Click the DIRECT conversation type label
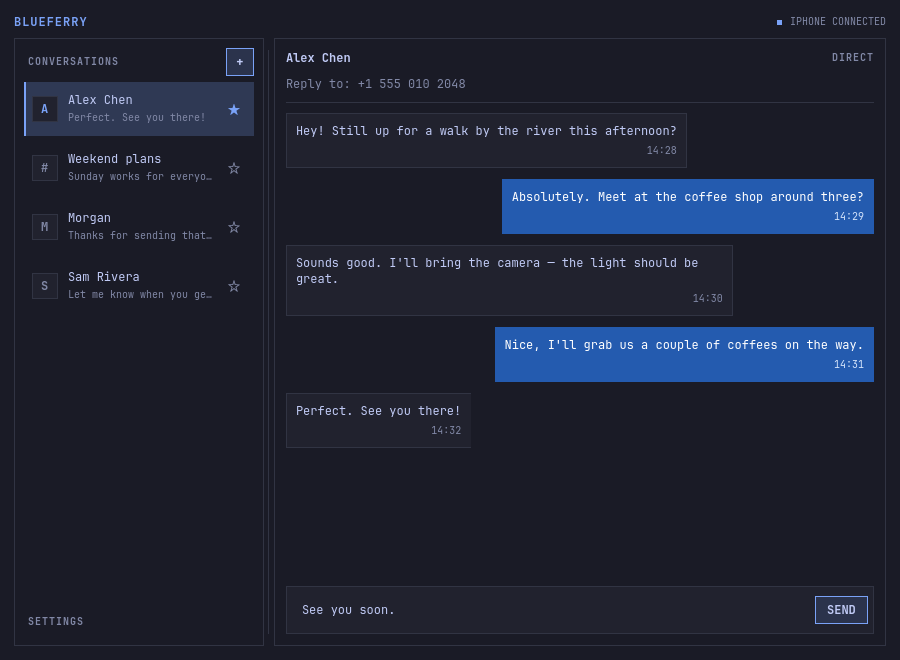This screenshot has height=660, width=900. coord(852,57)
